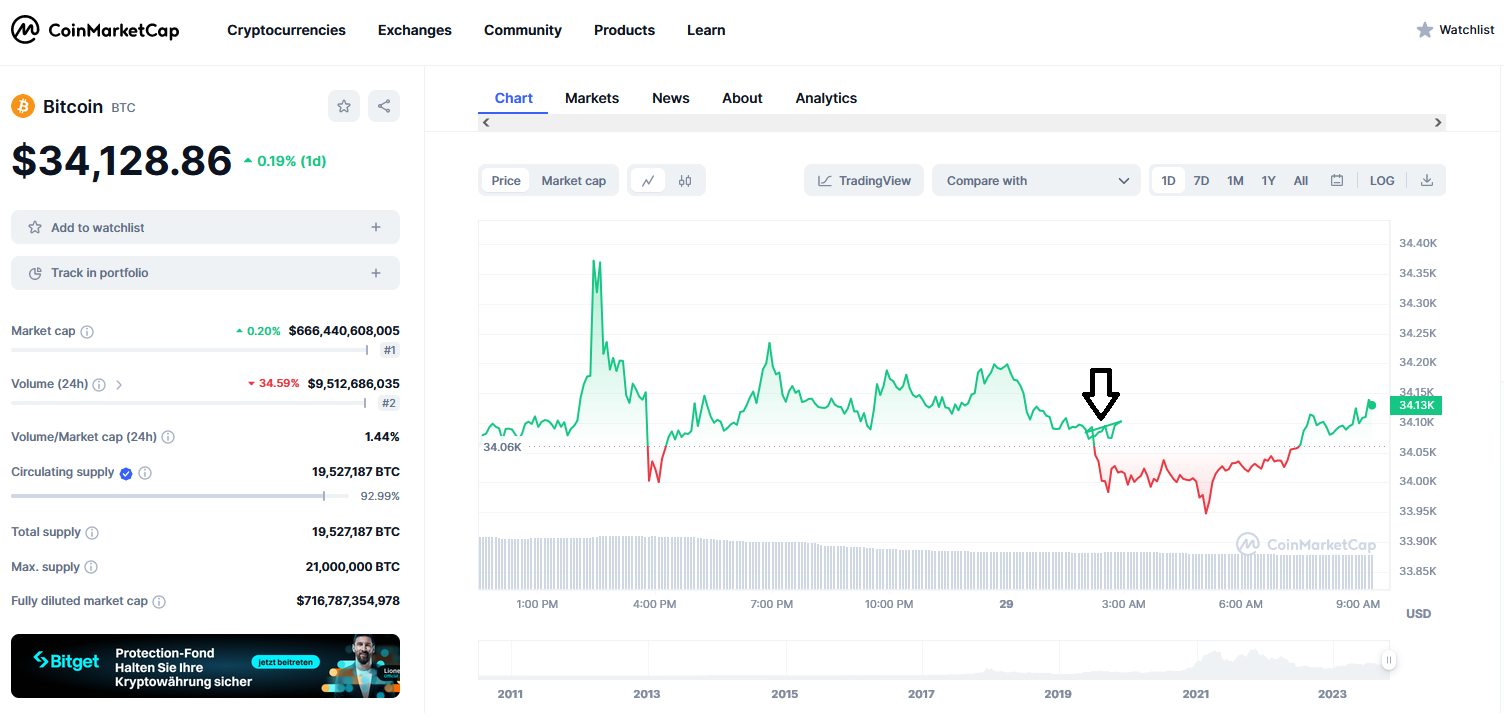
Task: Open the Community menu
Action: (523, 30)
